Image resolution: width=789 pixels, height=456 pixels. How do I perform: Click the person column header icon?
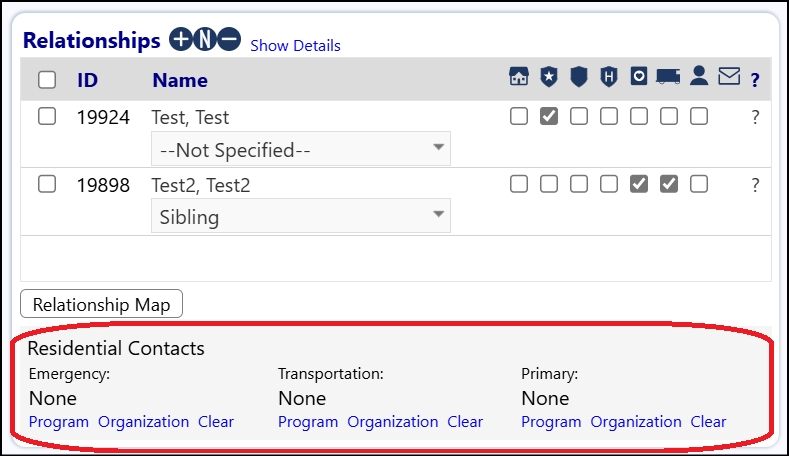click(x=699, y=76)
